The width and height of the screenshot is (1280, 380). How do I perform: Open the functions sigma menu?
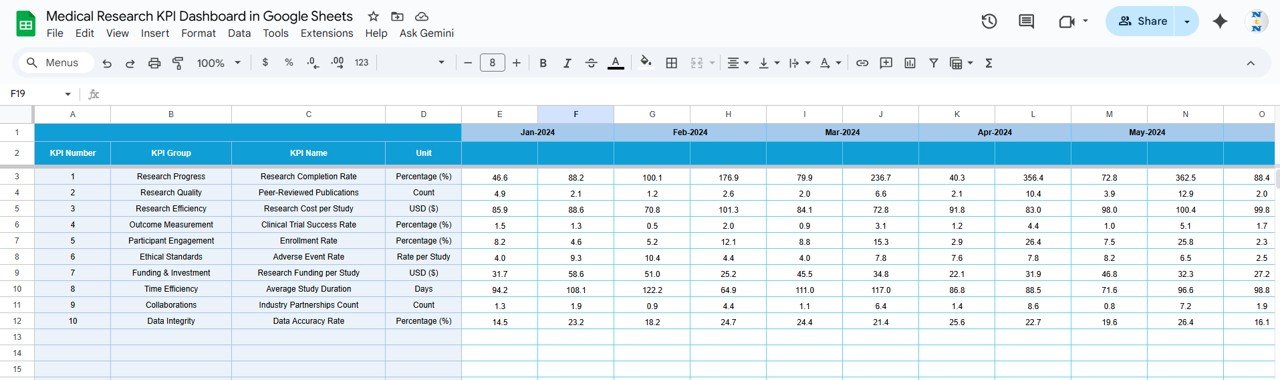pyautogui.click(x=989, y=63)
